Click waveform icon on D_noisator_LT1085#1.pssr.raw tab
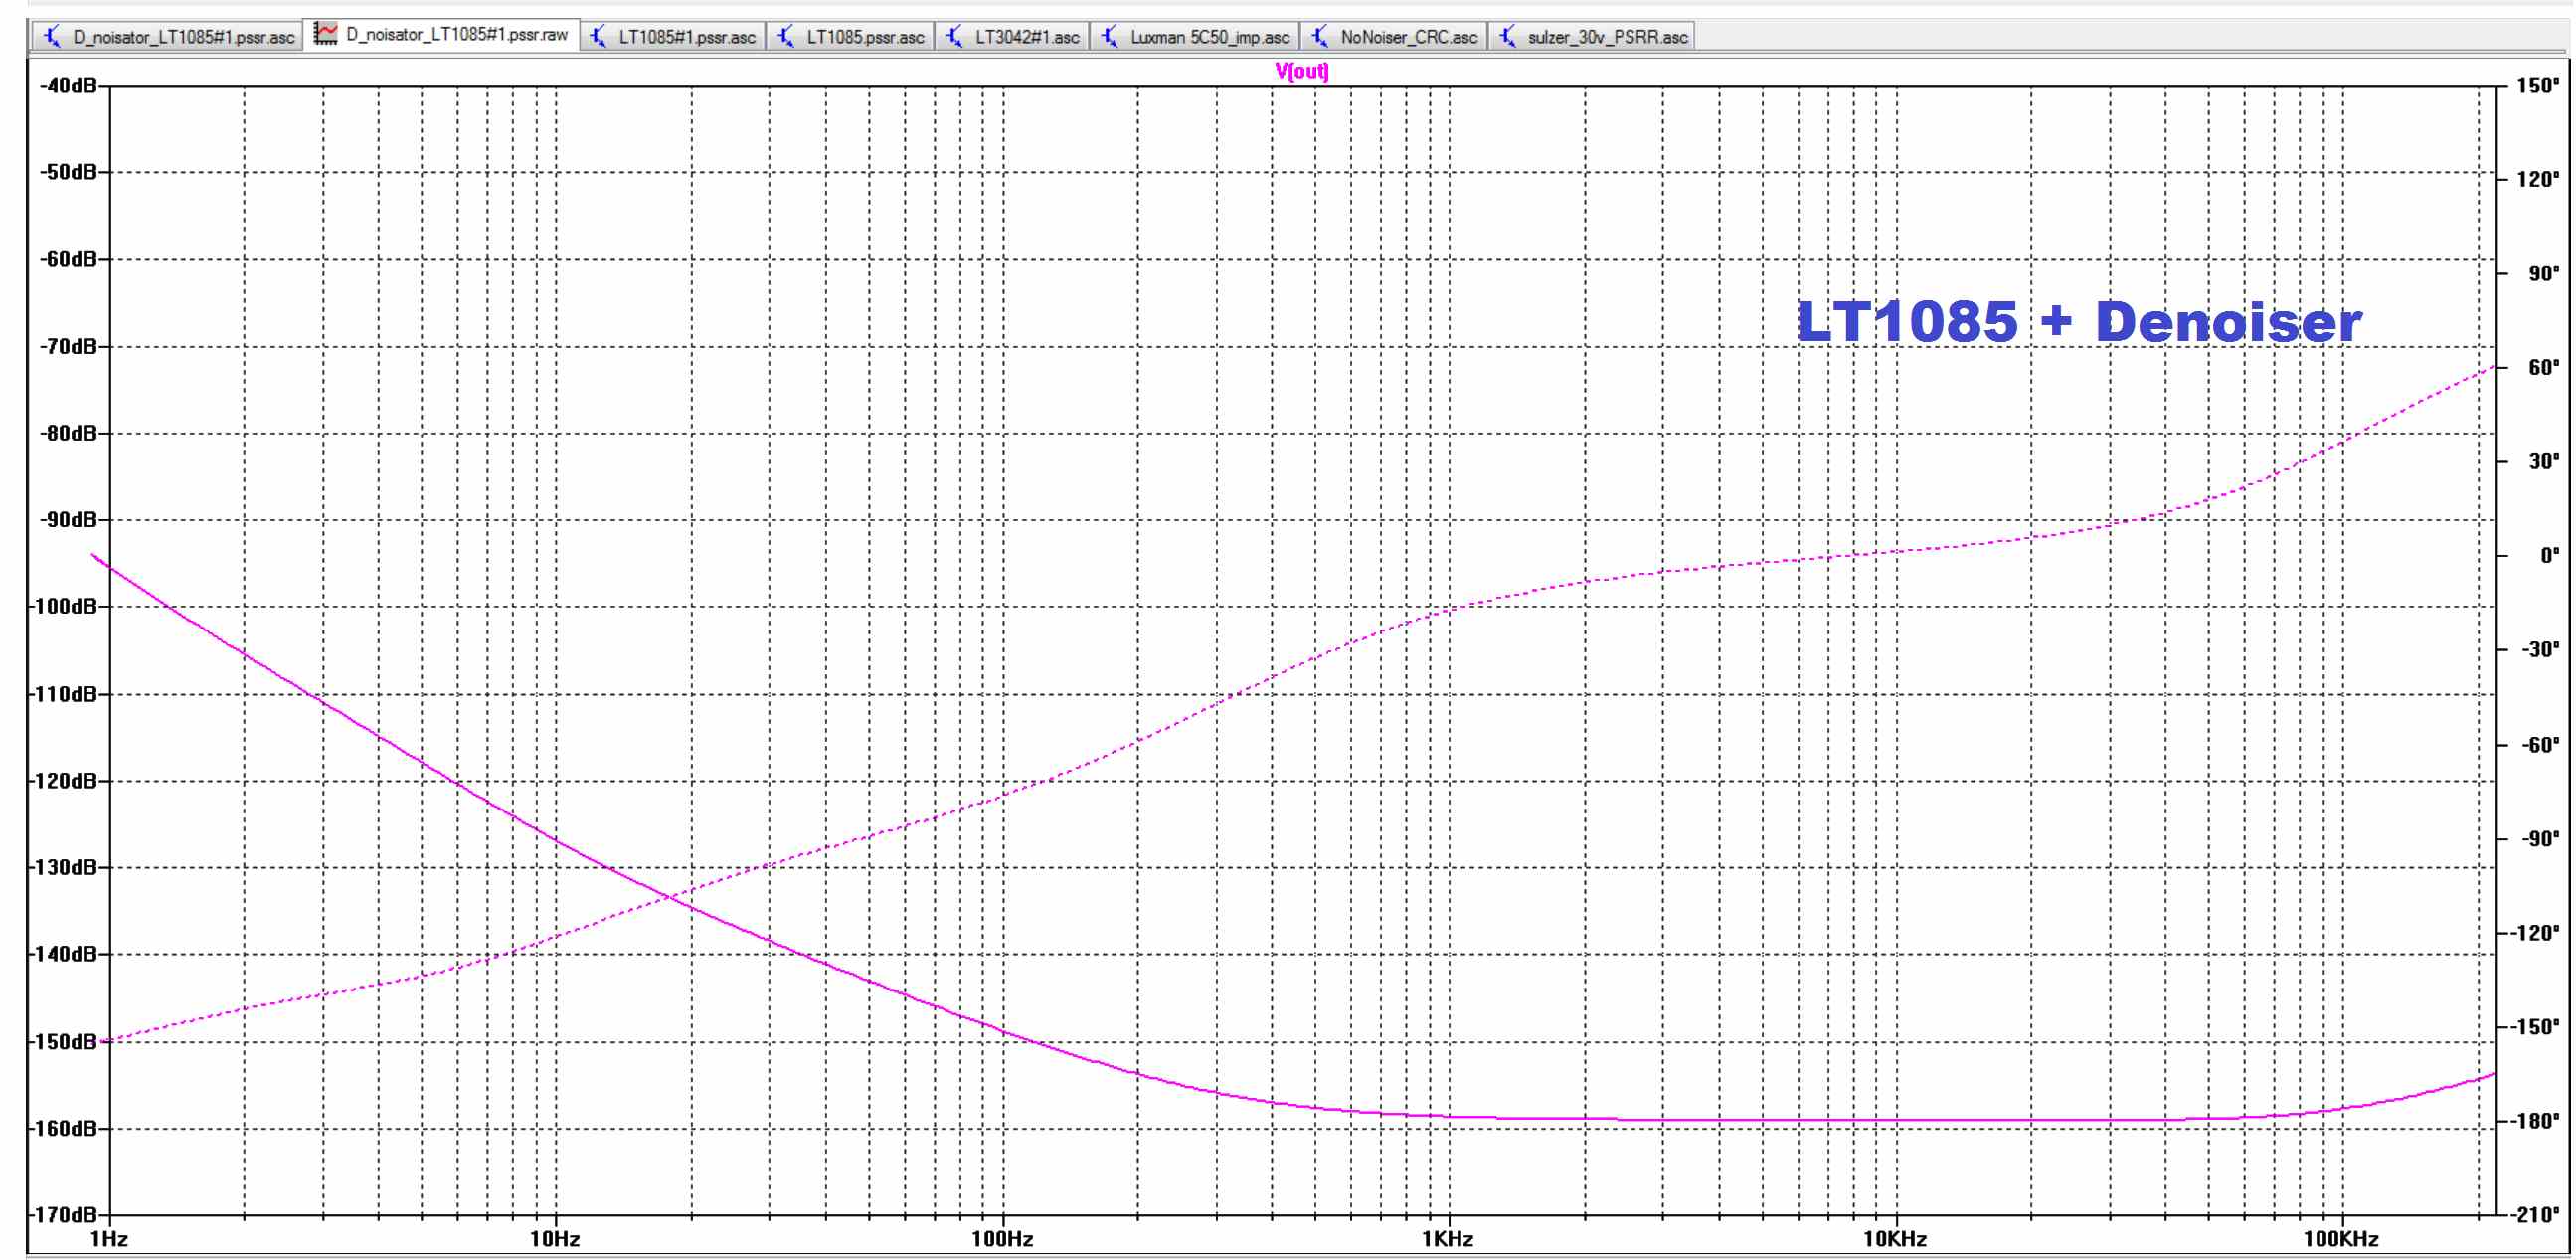This screenshot has width=2576, height=1260. click(325, 33)
